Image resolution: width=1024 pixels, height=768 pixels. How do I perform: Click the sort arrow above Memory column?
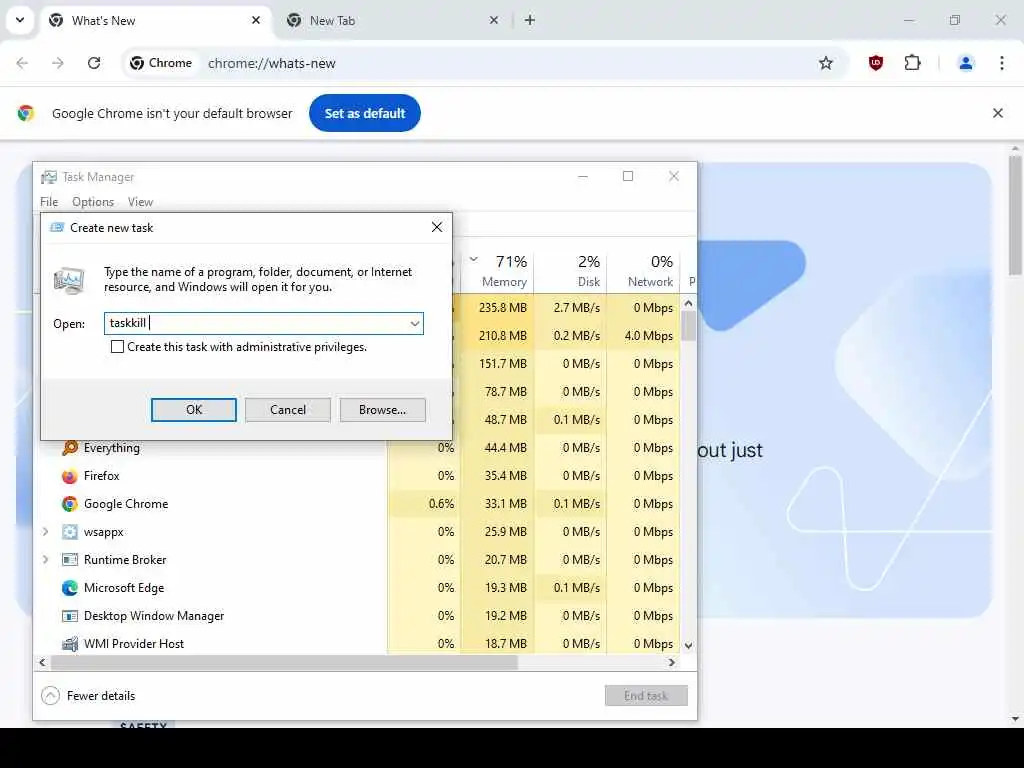pos(473,259)
